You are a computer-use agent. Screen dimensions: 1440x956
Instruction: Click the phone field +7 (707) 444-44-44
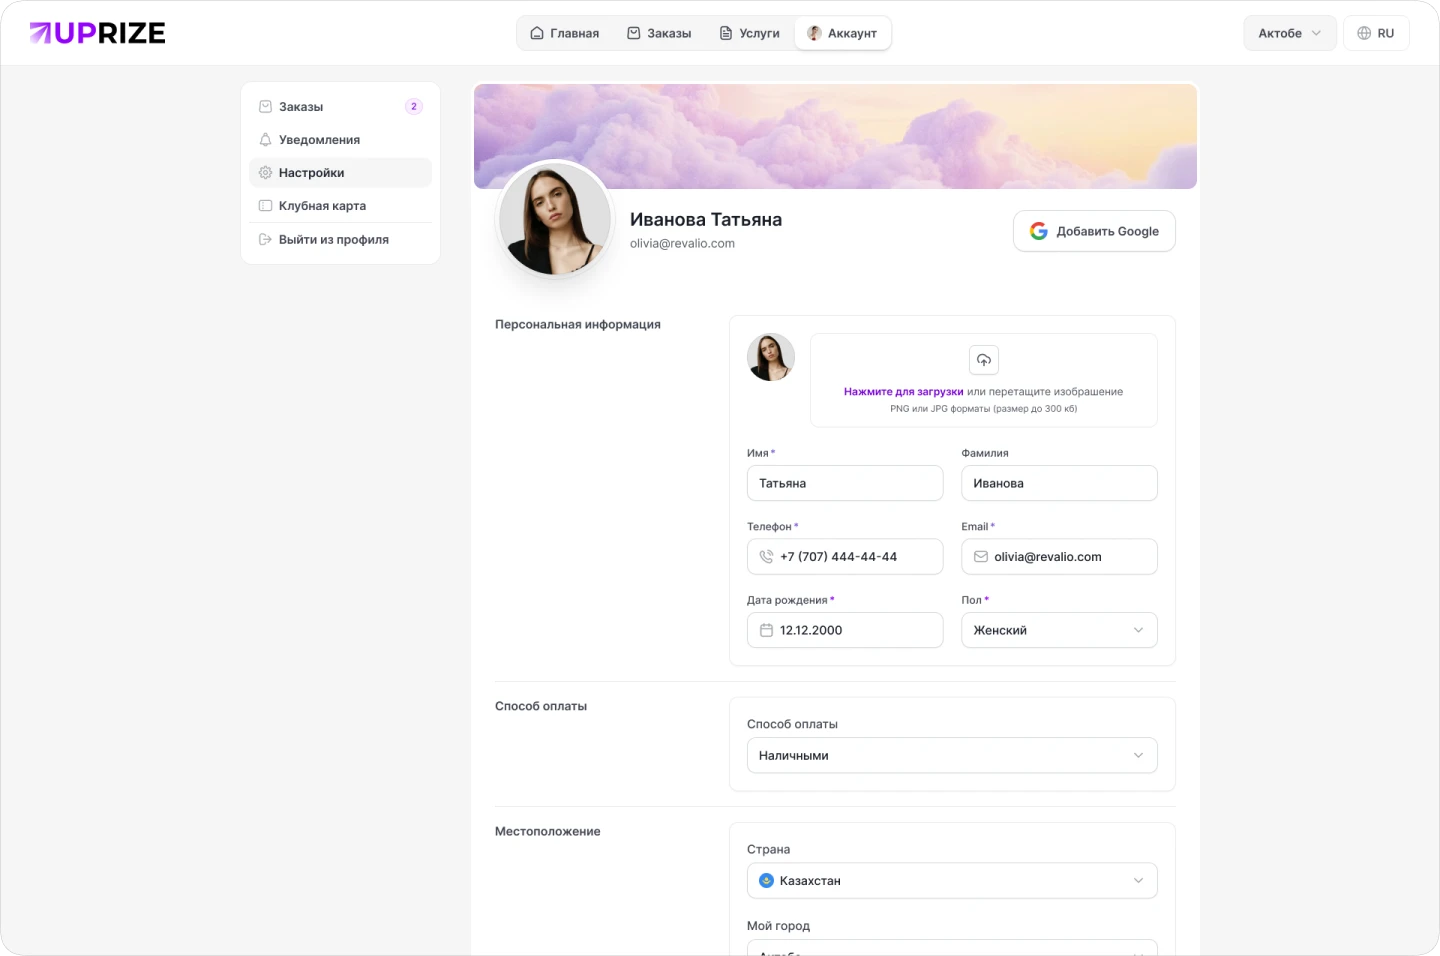coord(845,557)
